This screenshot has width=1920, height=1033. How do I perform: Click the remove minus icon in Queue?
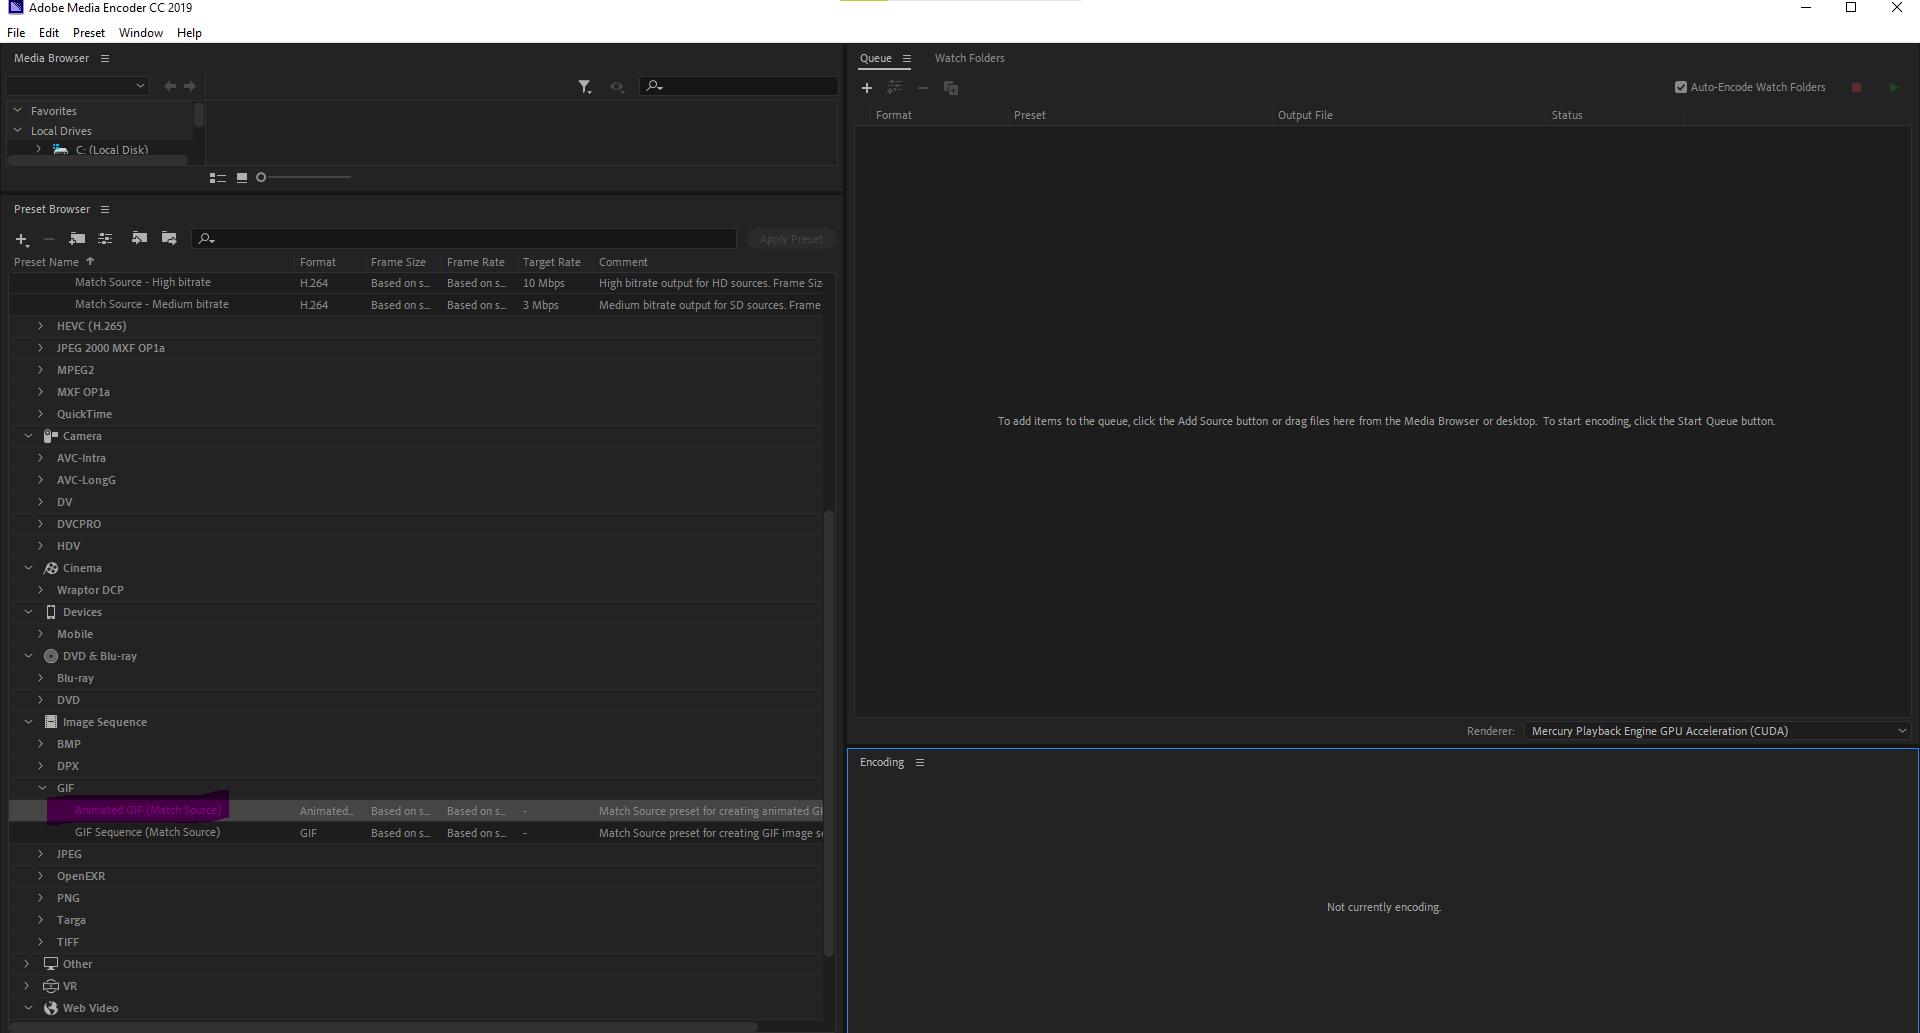[x=923, y=88]
